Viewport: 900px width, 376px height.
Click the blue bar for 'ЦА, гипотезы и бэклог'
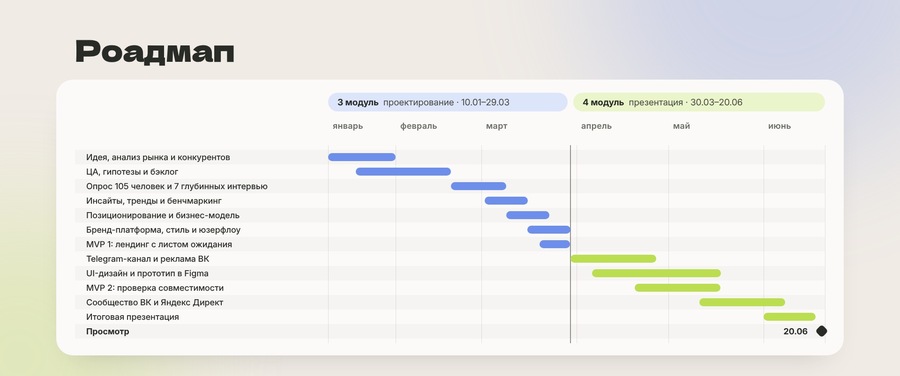(404, 172)
